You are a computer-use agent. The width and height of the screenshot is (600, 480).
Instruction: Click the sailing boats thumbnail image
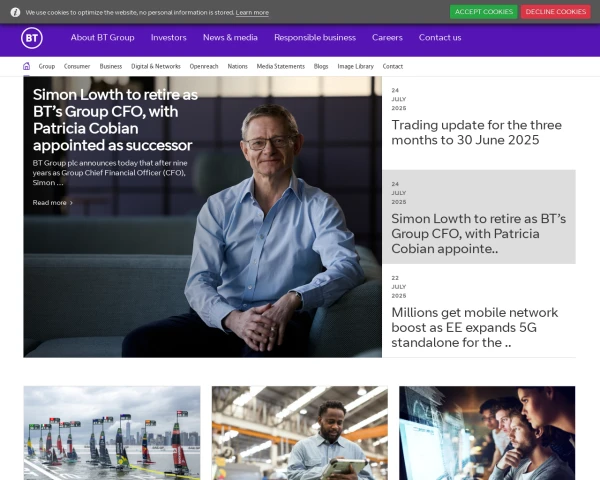[112, 432]
